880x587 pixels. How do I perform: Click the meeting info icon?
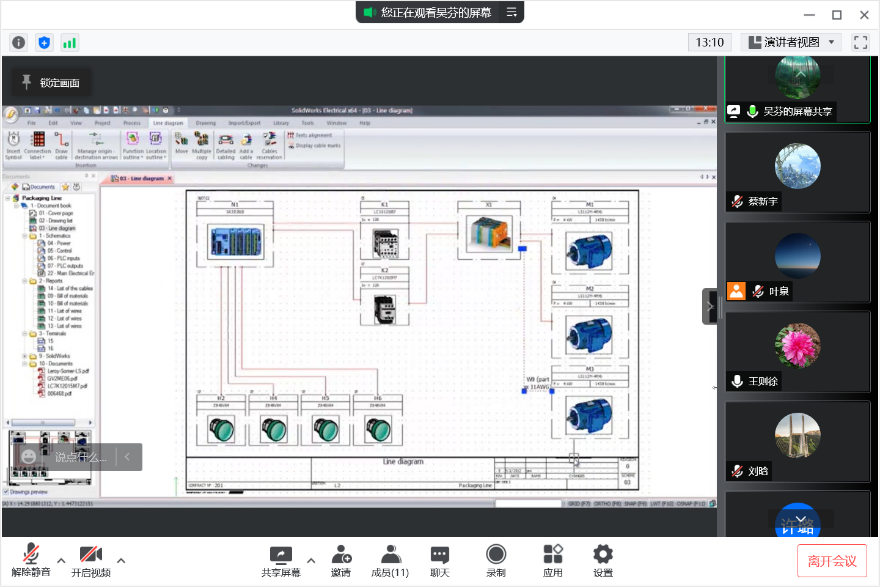[18, 42]
